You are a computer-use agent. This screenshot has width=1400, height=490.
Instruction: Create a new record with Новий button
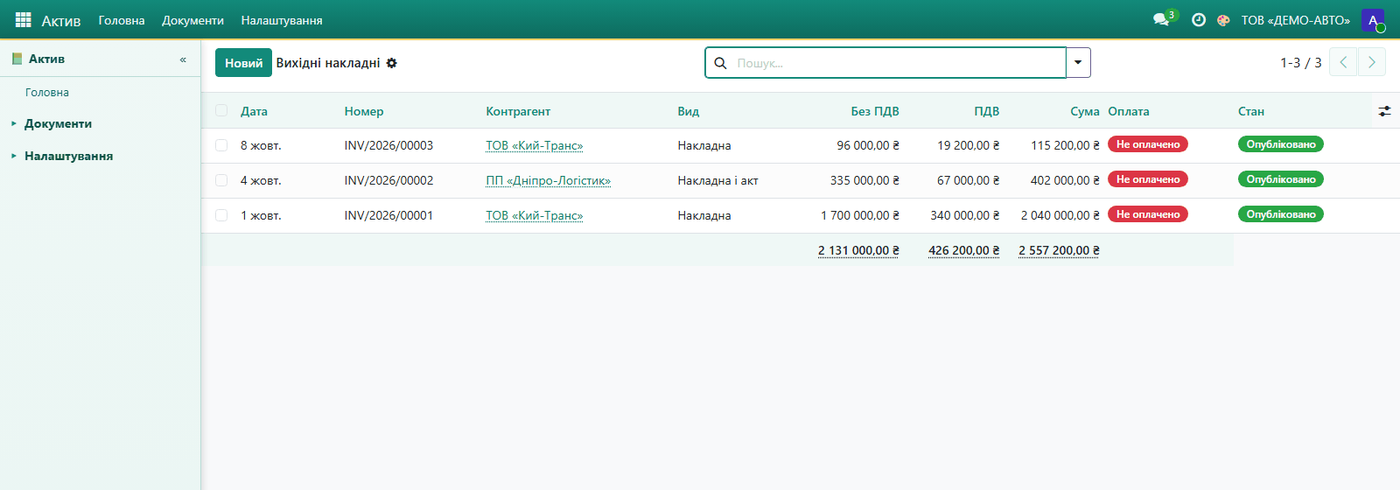click(243, 63)
